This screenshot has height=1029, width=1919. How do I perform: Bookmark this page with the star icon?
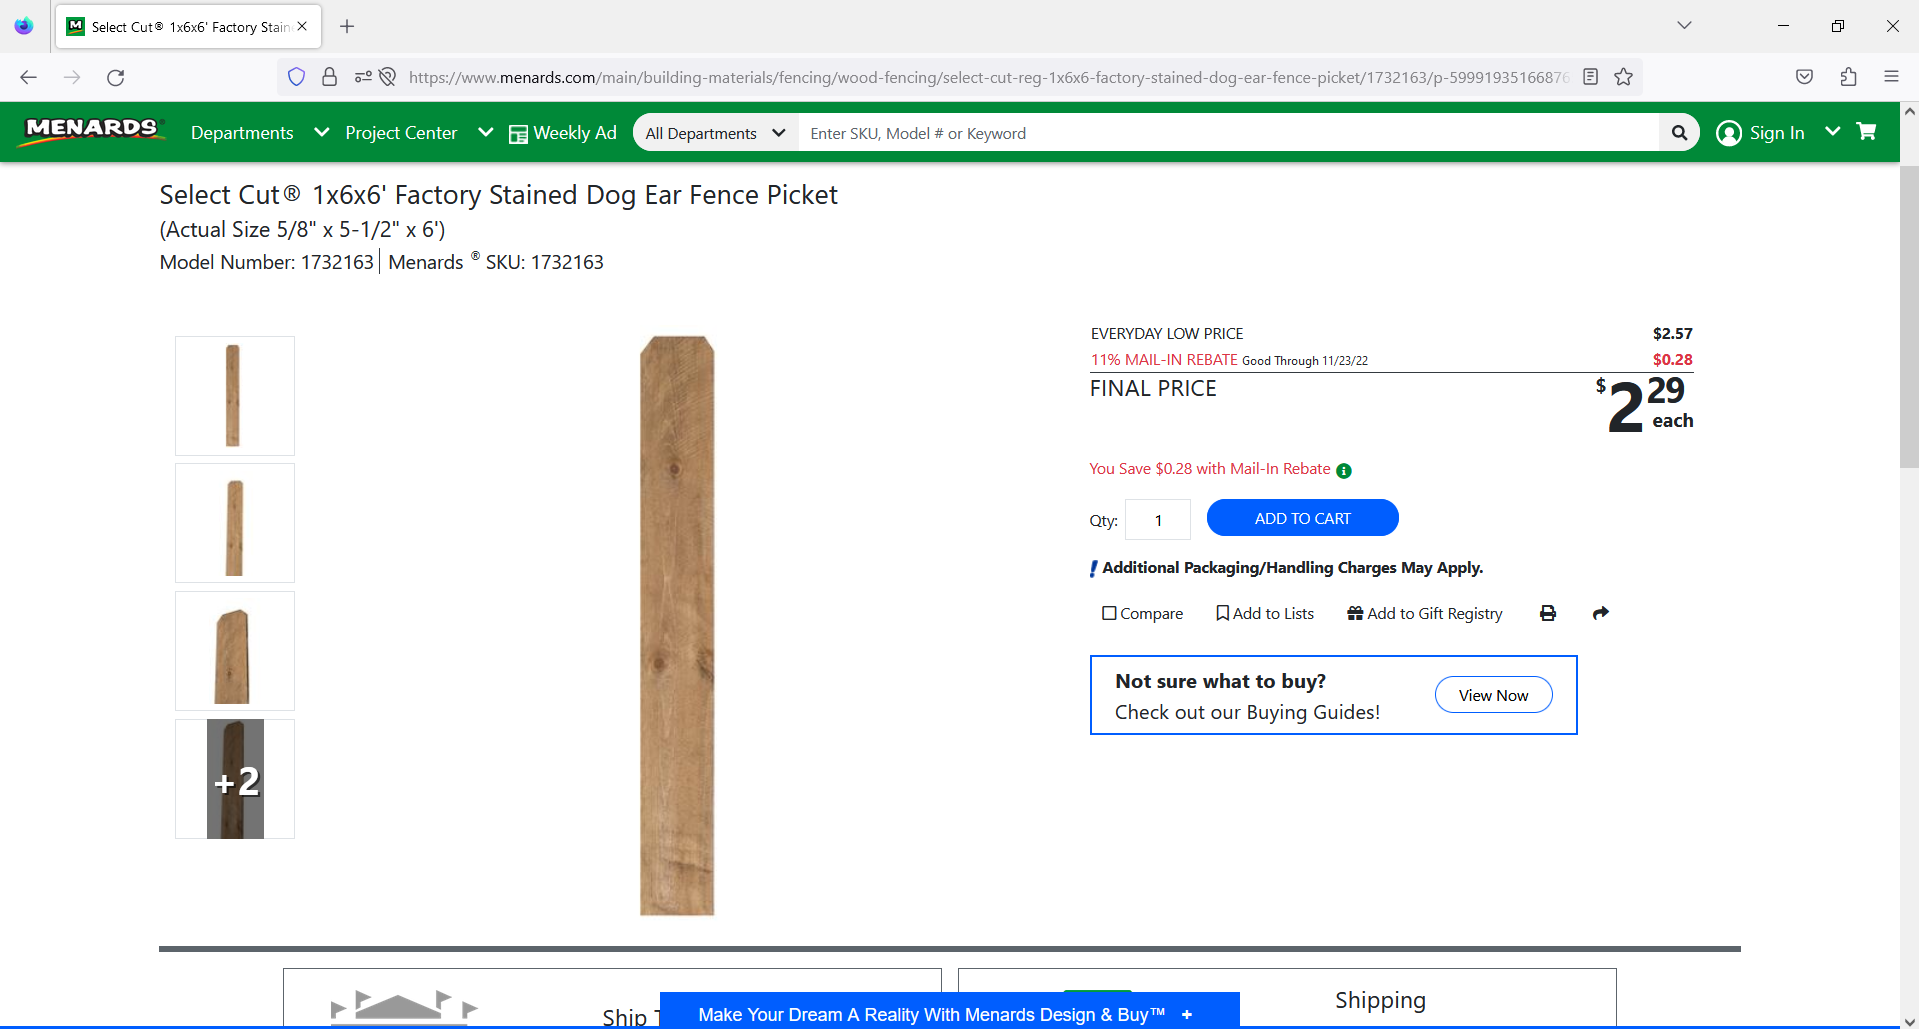tap(1622, 77)
